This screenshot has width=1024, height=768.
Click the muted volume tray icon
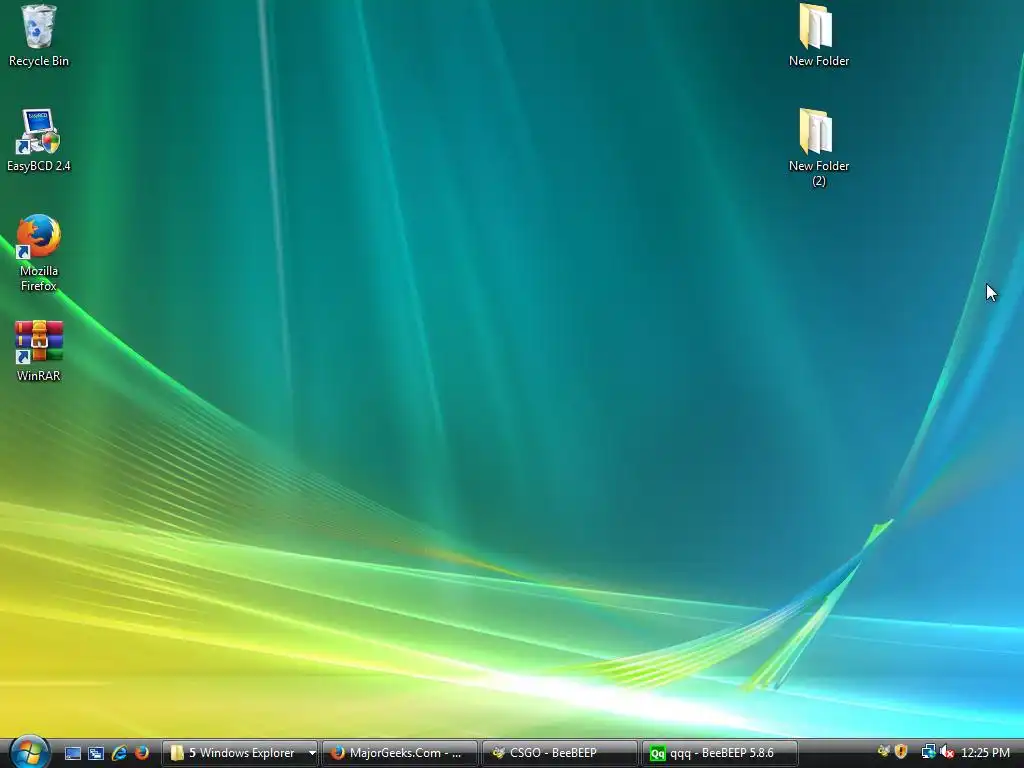click(947, 752)
